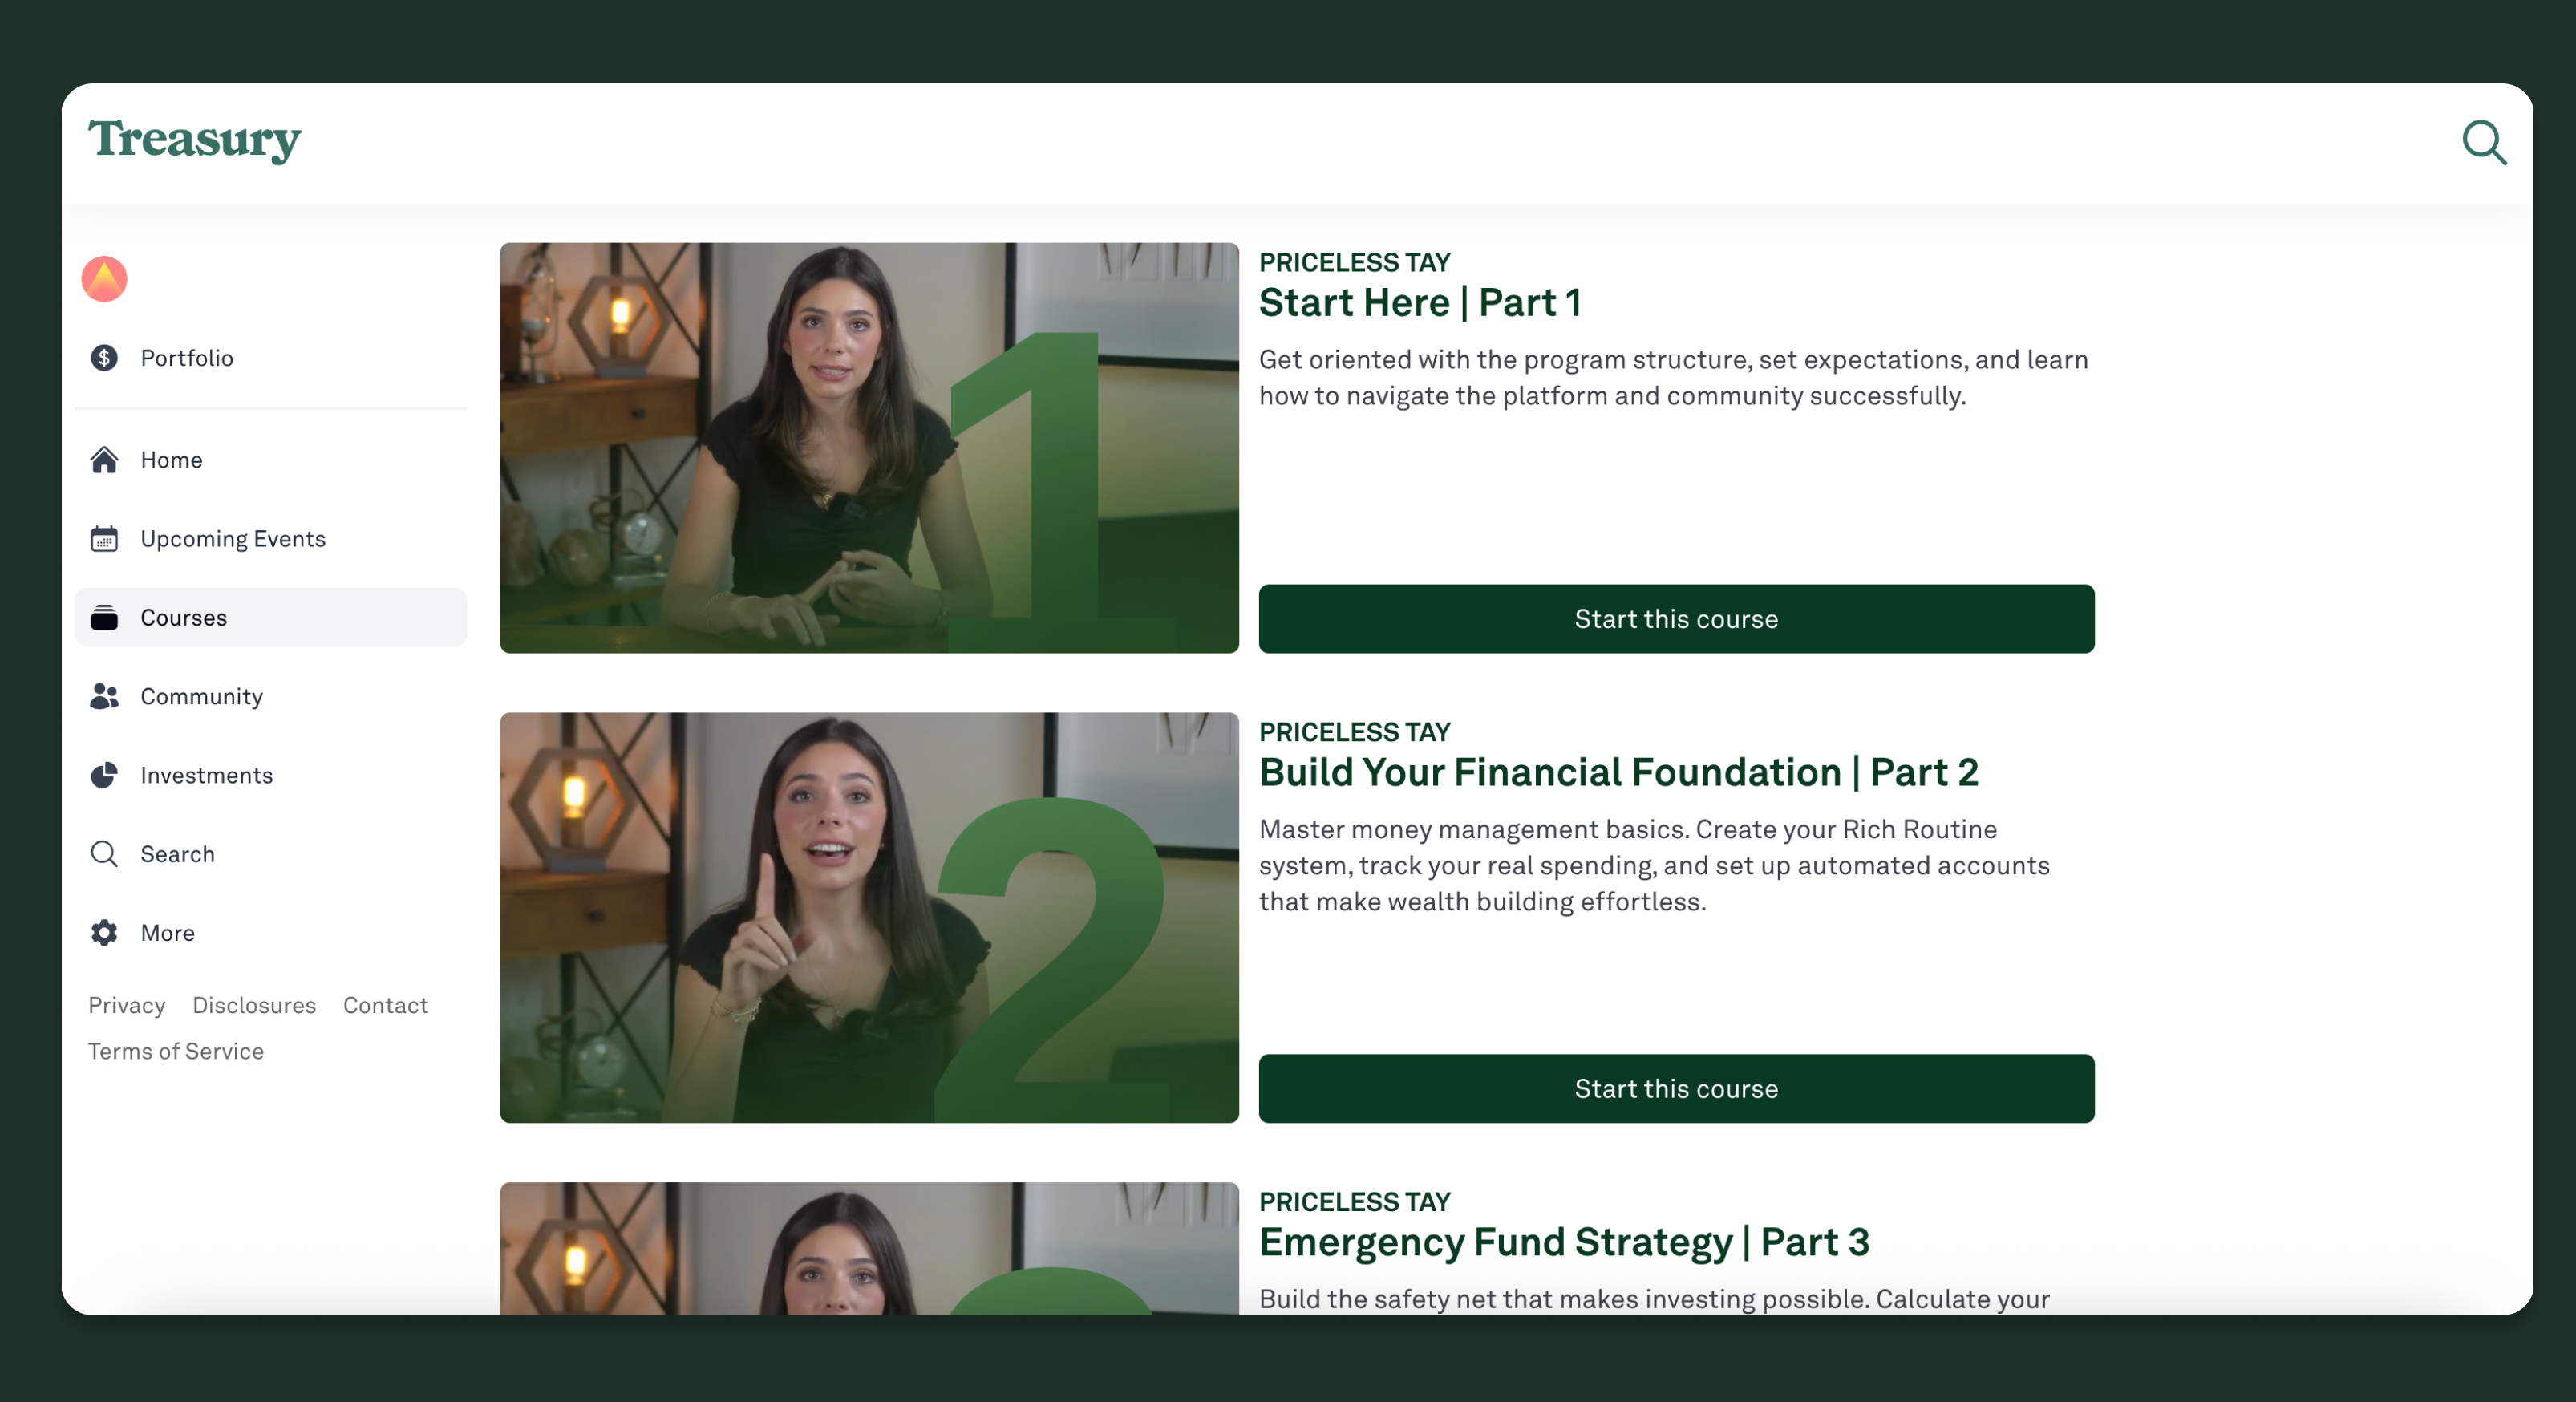Start the Build Your Financial Foundation course
This screenshot has width=2576, height=1402.
1676,1089
